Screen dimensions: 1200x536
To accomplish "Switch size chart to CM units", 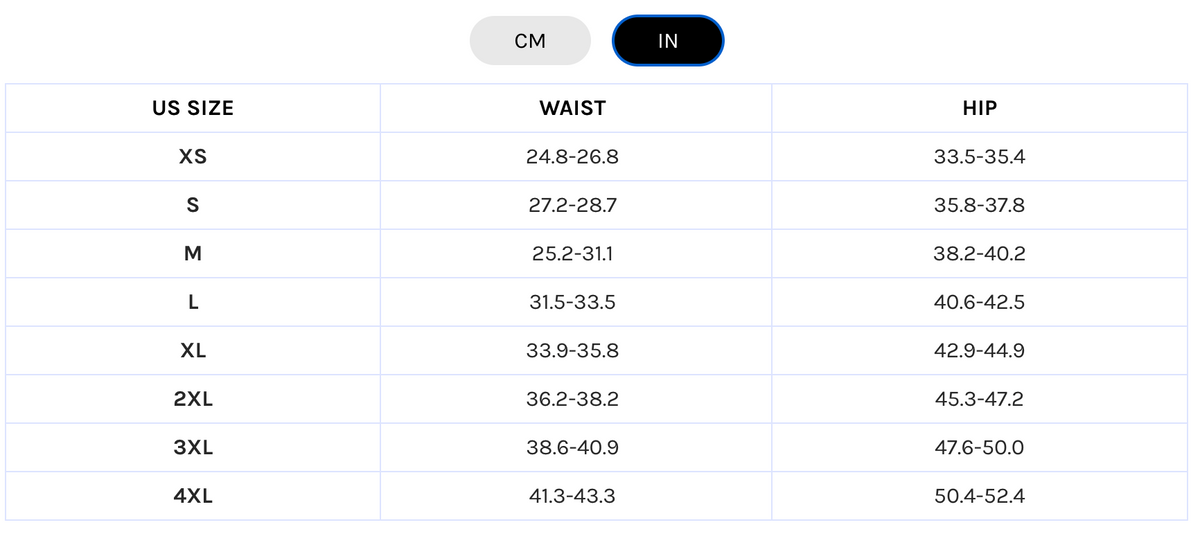I will (530, 41).
